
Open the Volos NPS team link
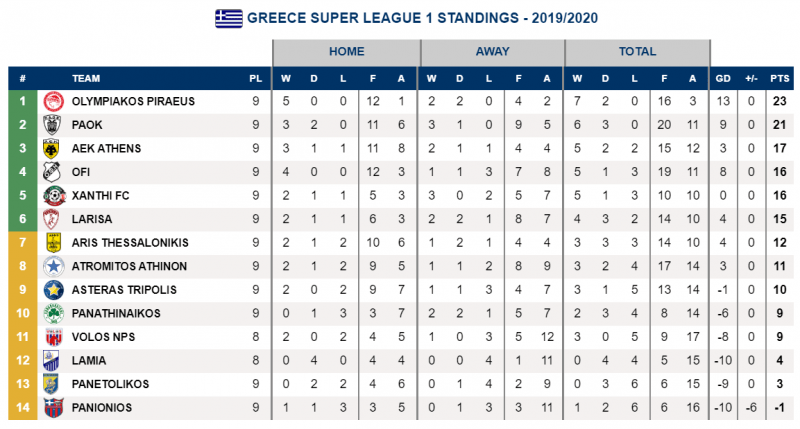coord(104,337)
